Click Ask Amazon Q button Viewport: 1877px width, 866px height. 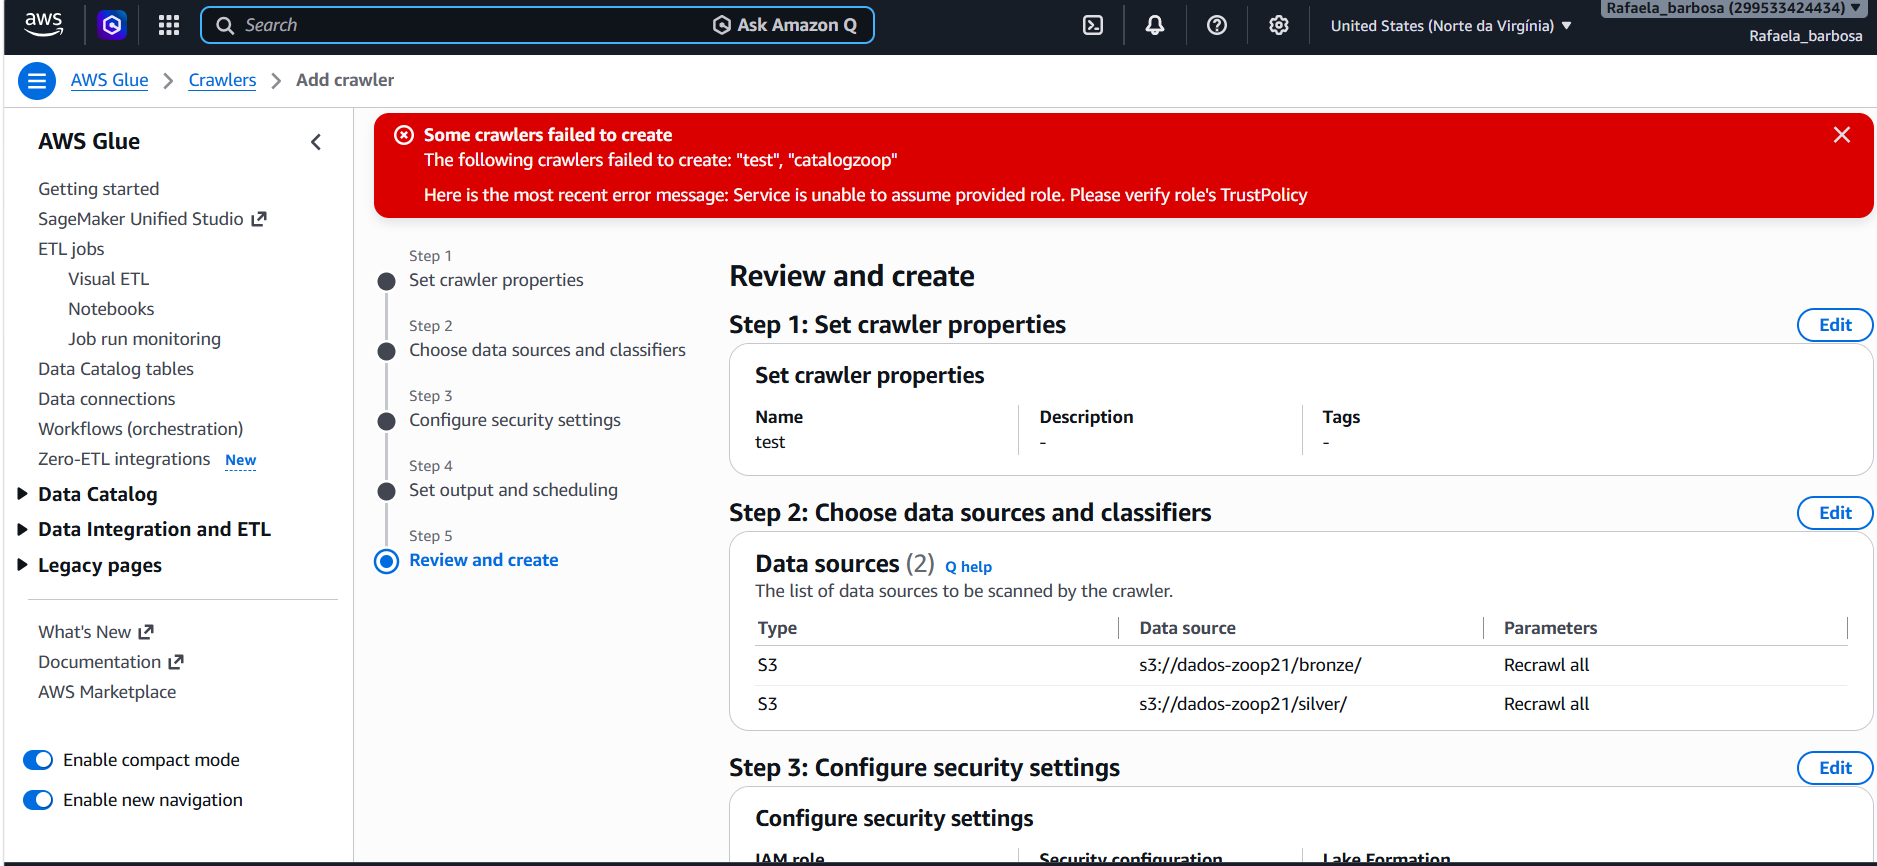pyautogui.click(x=785, y=25)
